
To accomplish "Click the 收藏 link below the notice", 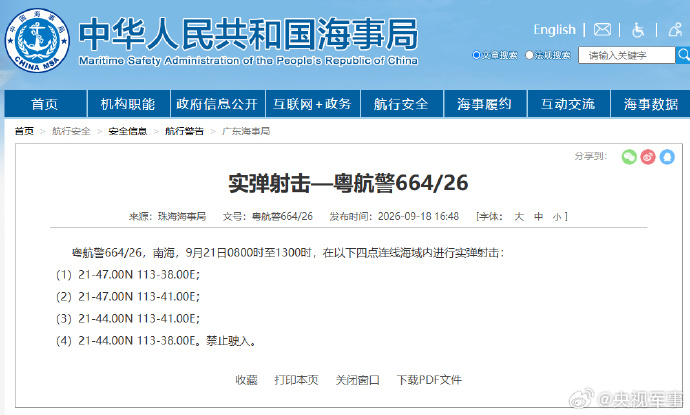I will 246,380.
